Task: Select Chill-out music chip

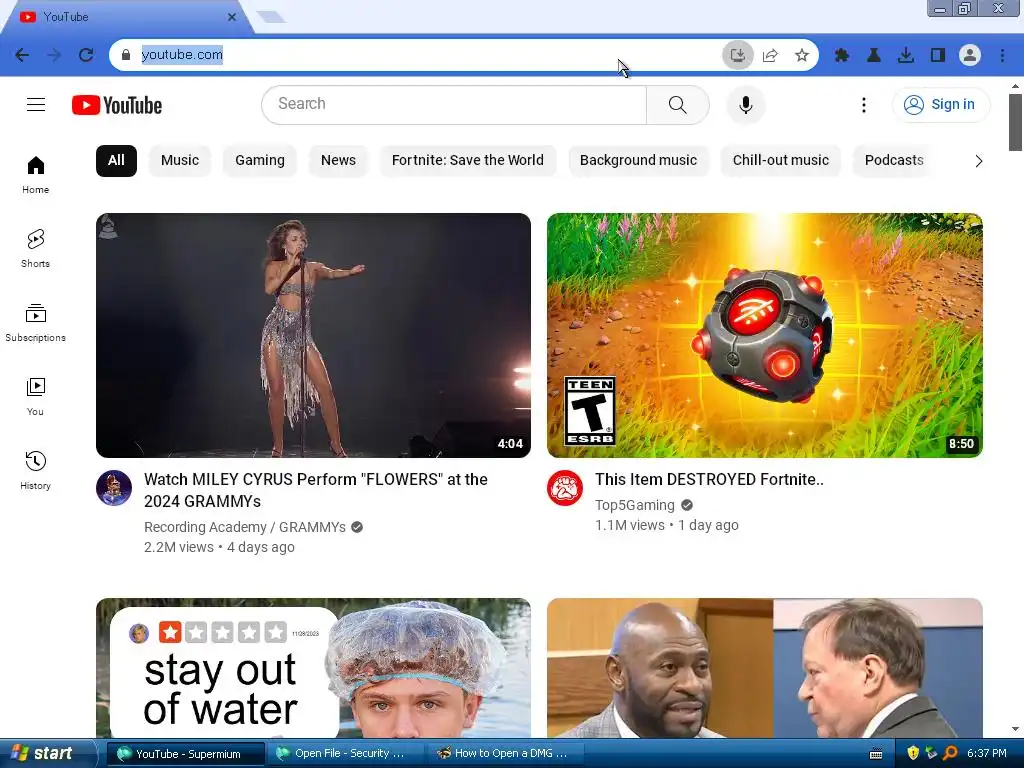Action: pos(780,161)
